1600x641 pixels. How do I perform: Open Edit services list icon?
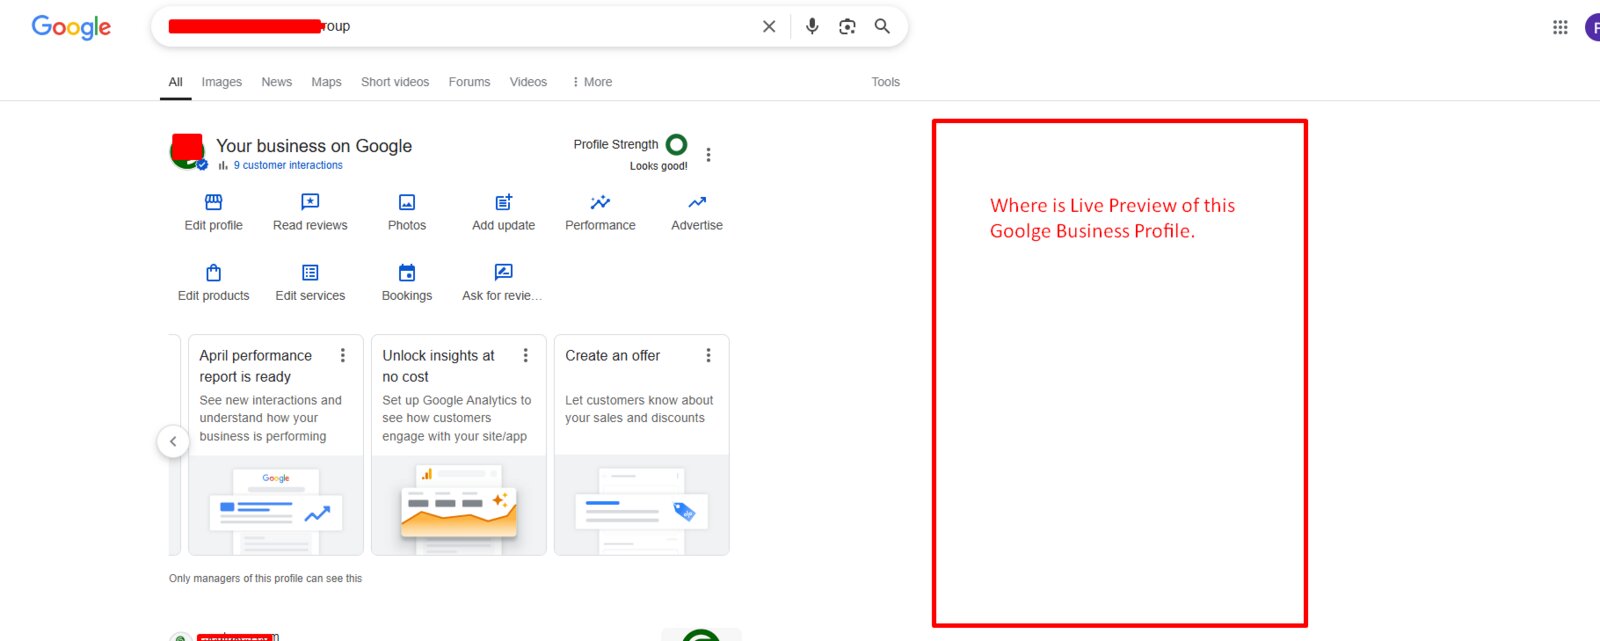pyautogui.click(x=310, y=273)
